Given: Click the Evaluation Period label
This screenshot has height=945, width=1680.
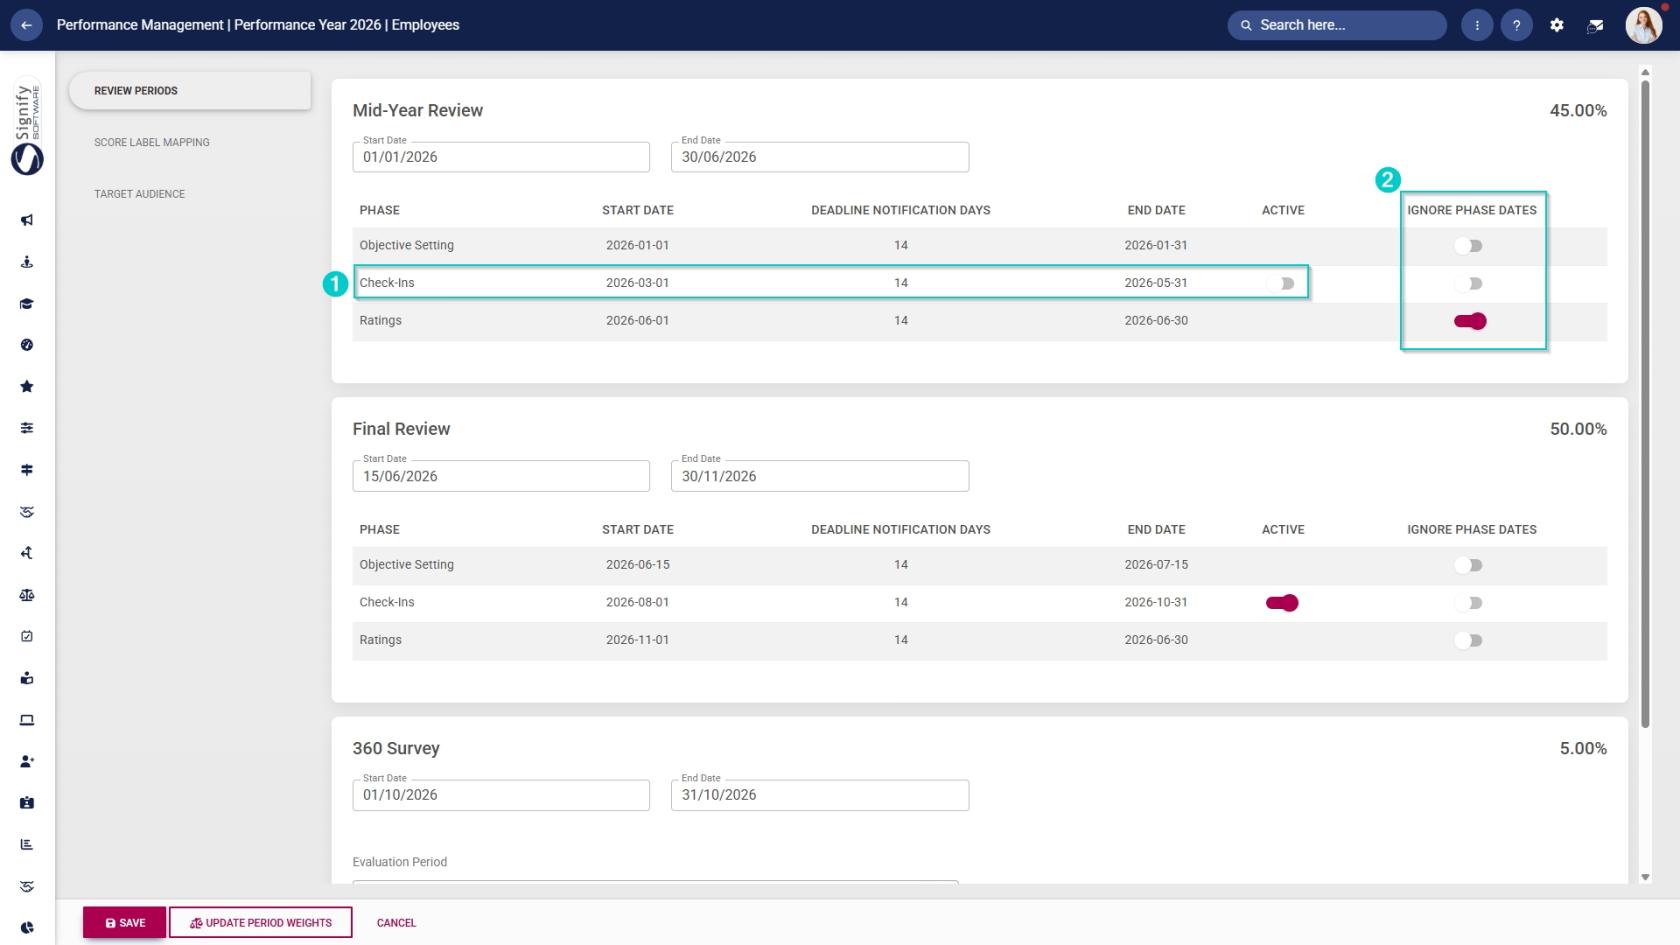Looking at the screenshot, I should [400, 862].
